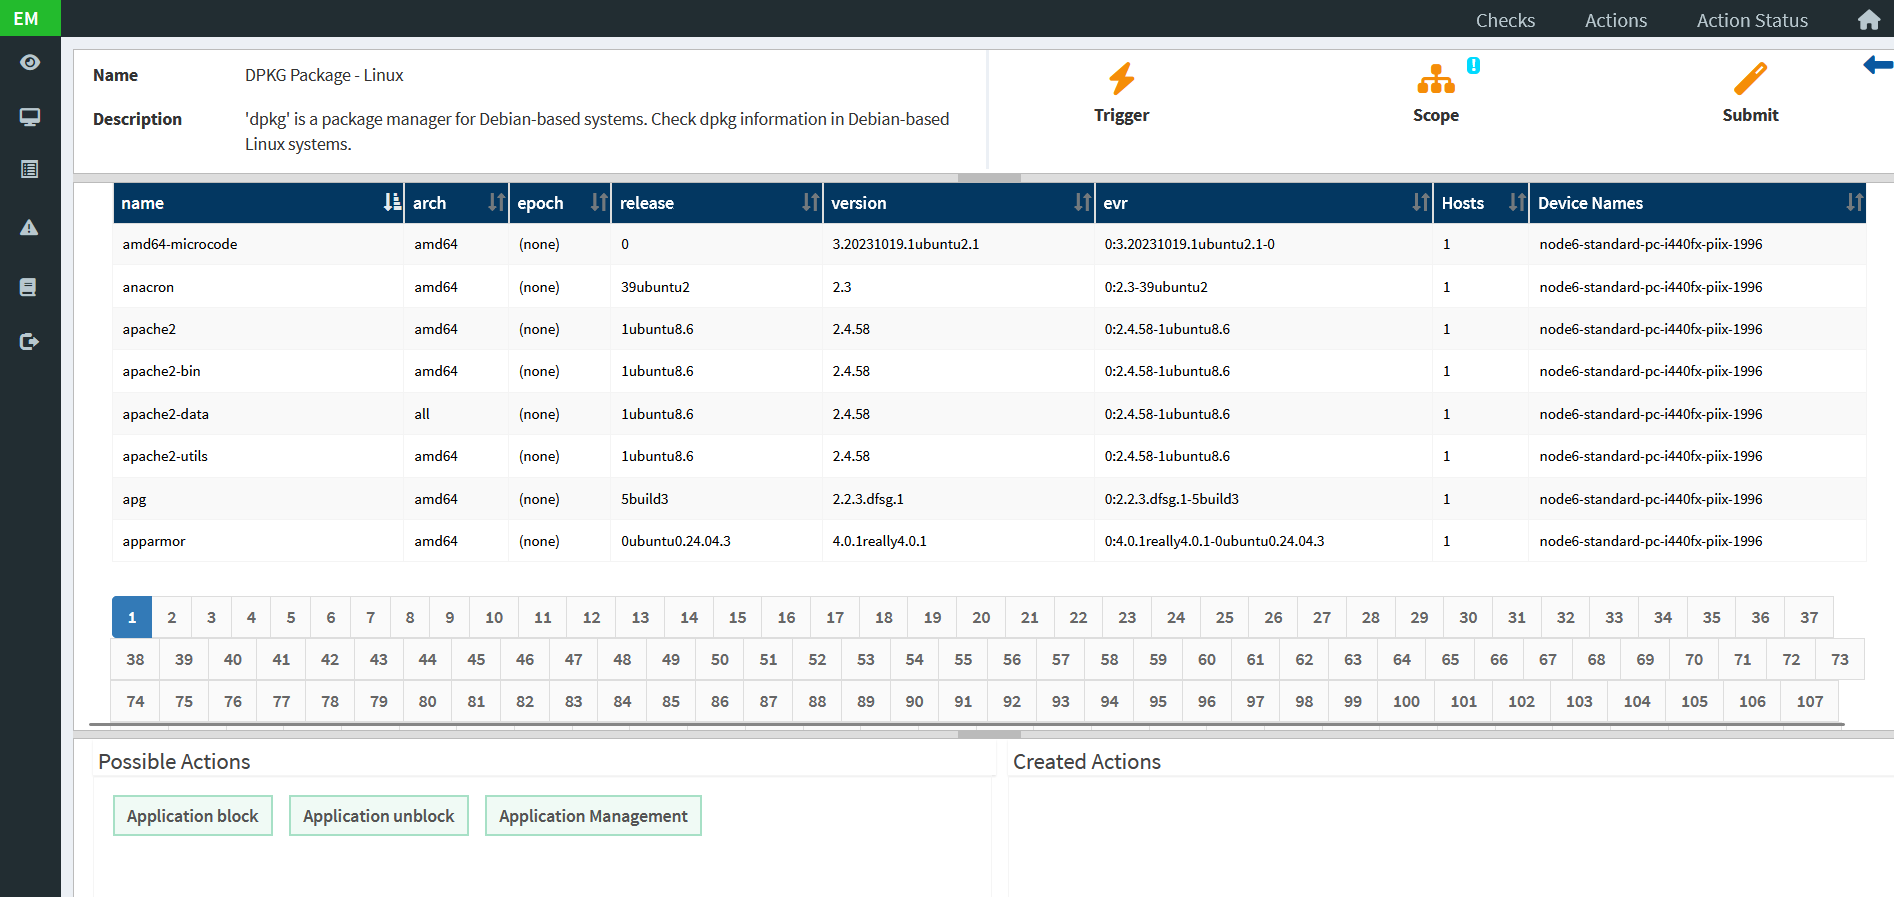Click DPKG Package - Linux name text
Image resolution: width=1894 pixels, height=897 pixels.
pyautogui.click(x=324, y=75)
